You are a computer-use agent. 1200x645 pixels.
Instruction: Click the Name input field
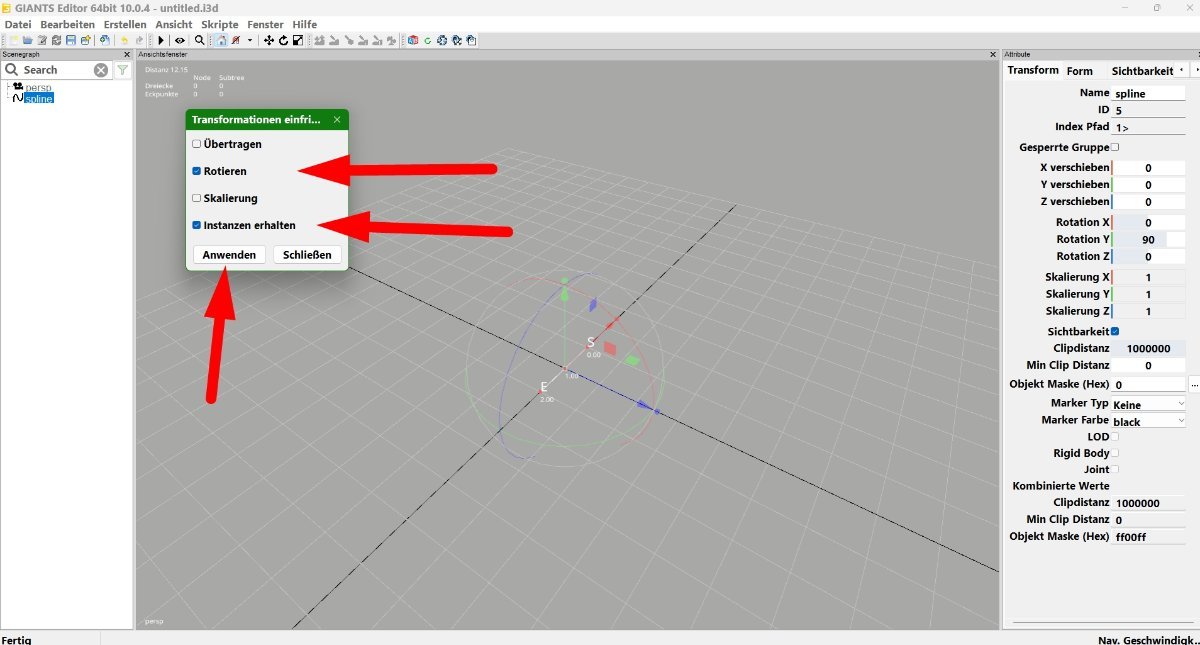(x=1149, y=93)
